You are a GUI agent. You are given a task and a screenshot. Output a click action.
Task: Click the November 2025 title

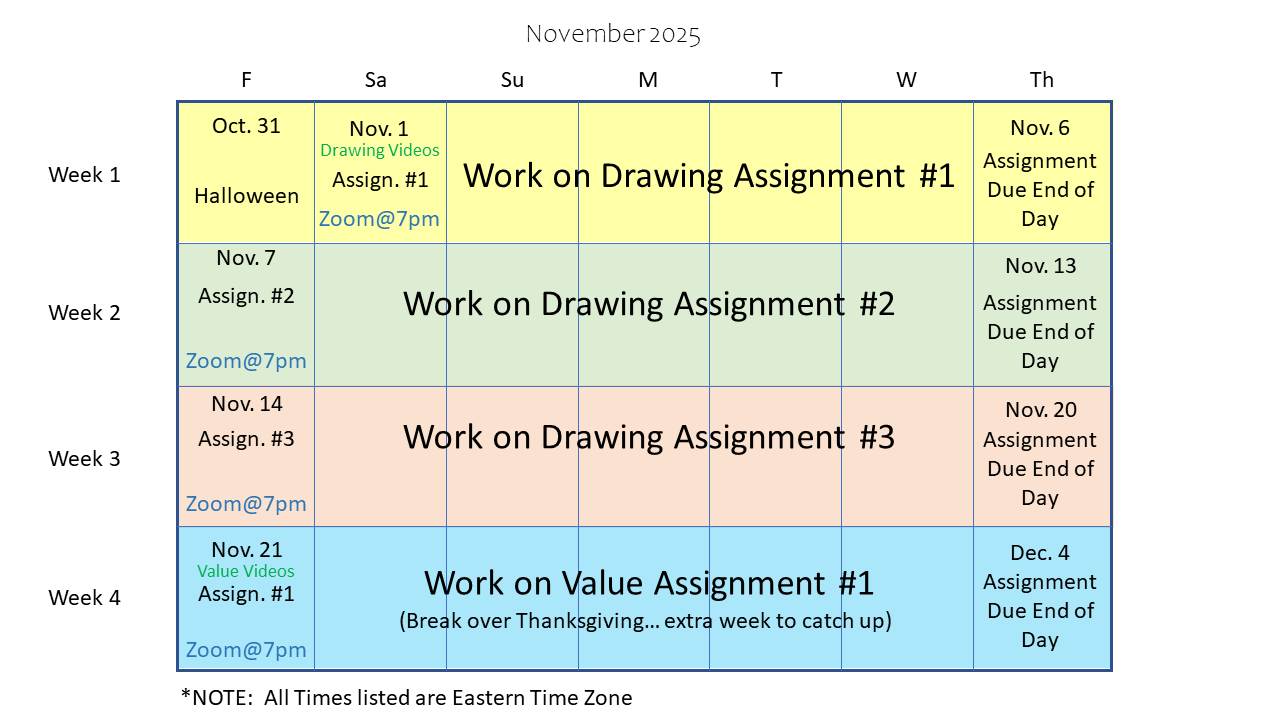coord(613,35)
